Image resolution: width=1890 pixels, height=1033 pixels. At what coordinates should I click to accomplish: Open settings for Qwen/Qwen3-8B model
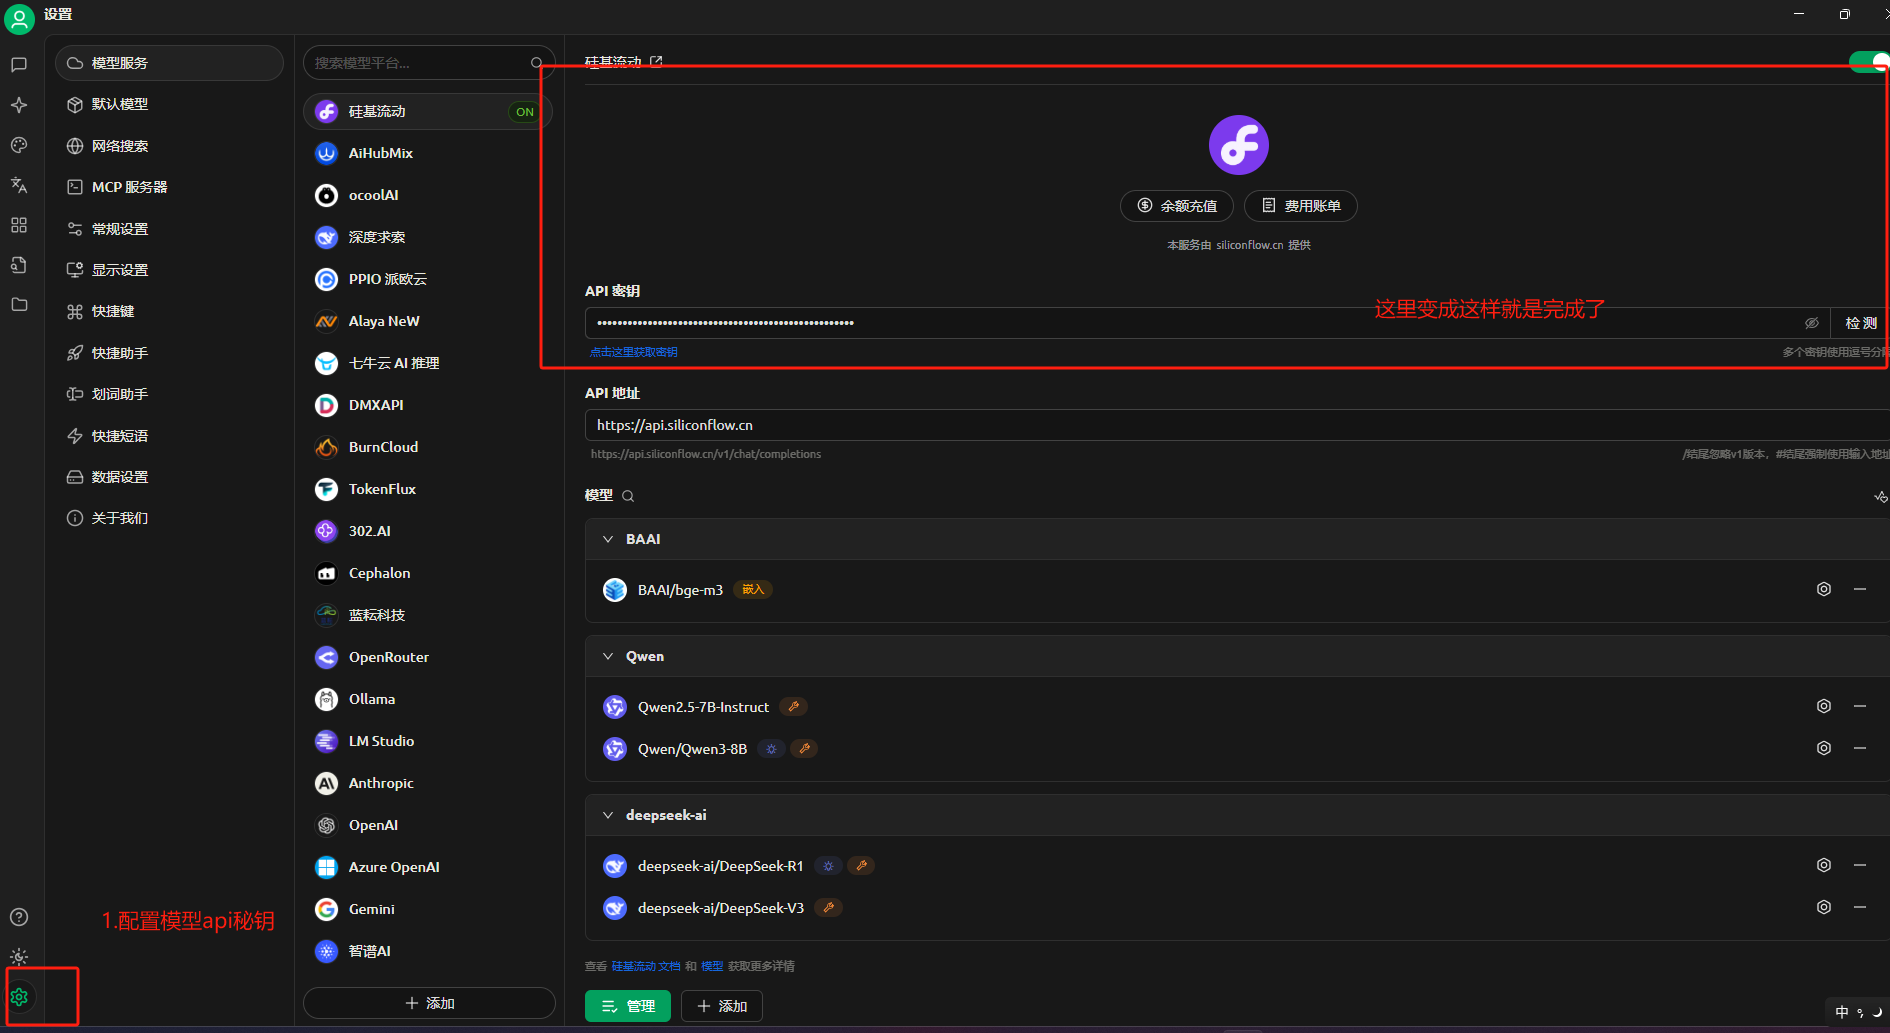tap(1824, 748)
